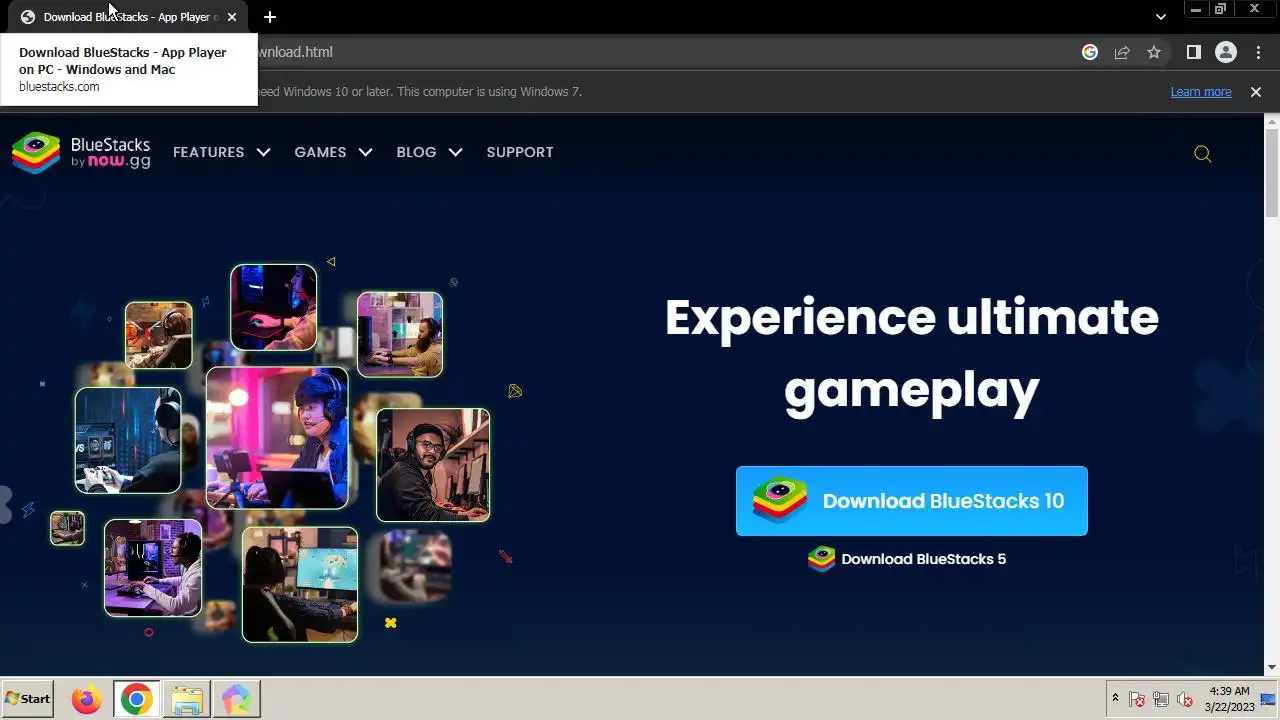
Task: Click the Action Center flag tray icon
Action: coord(1137,699)
